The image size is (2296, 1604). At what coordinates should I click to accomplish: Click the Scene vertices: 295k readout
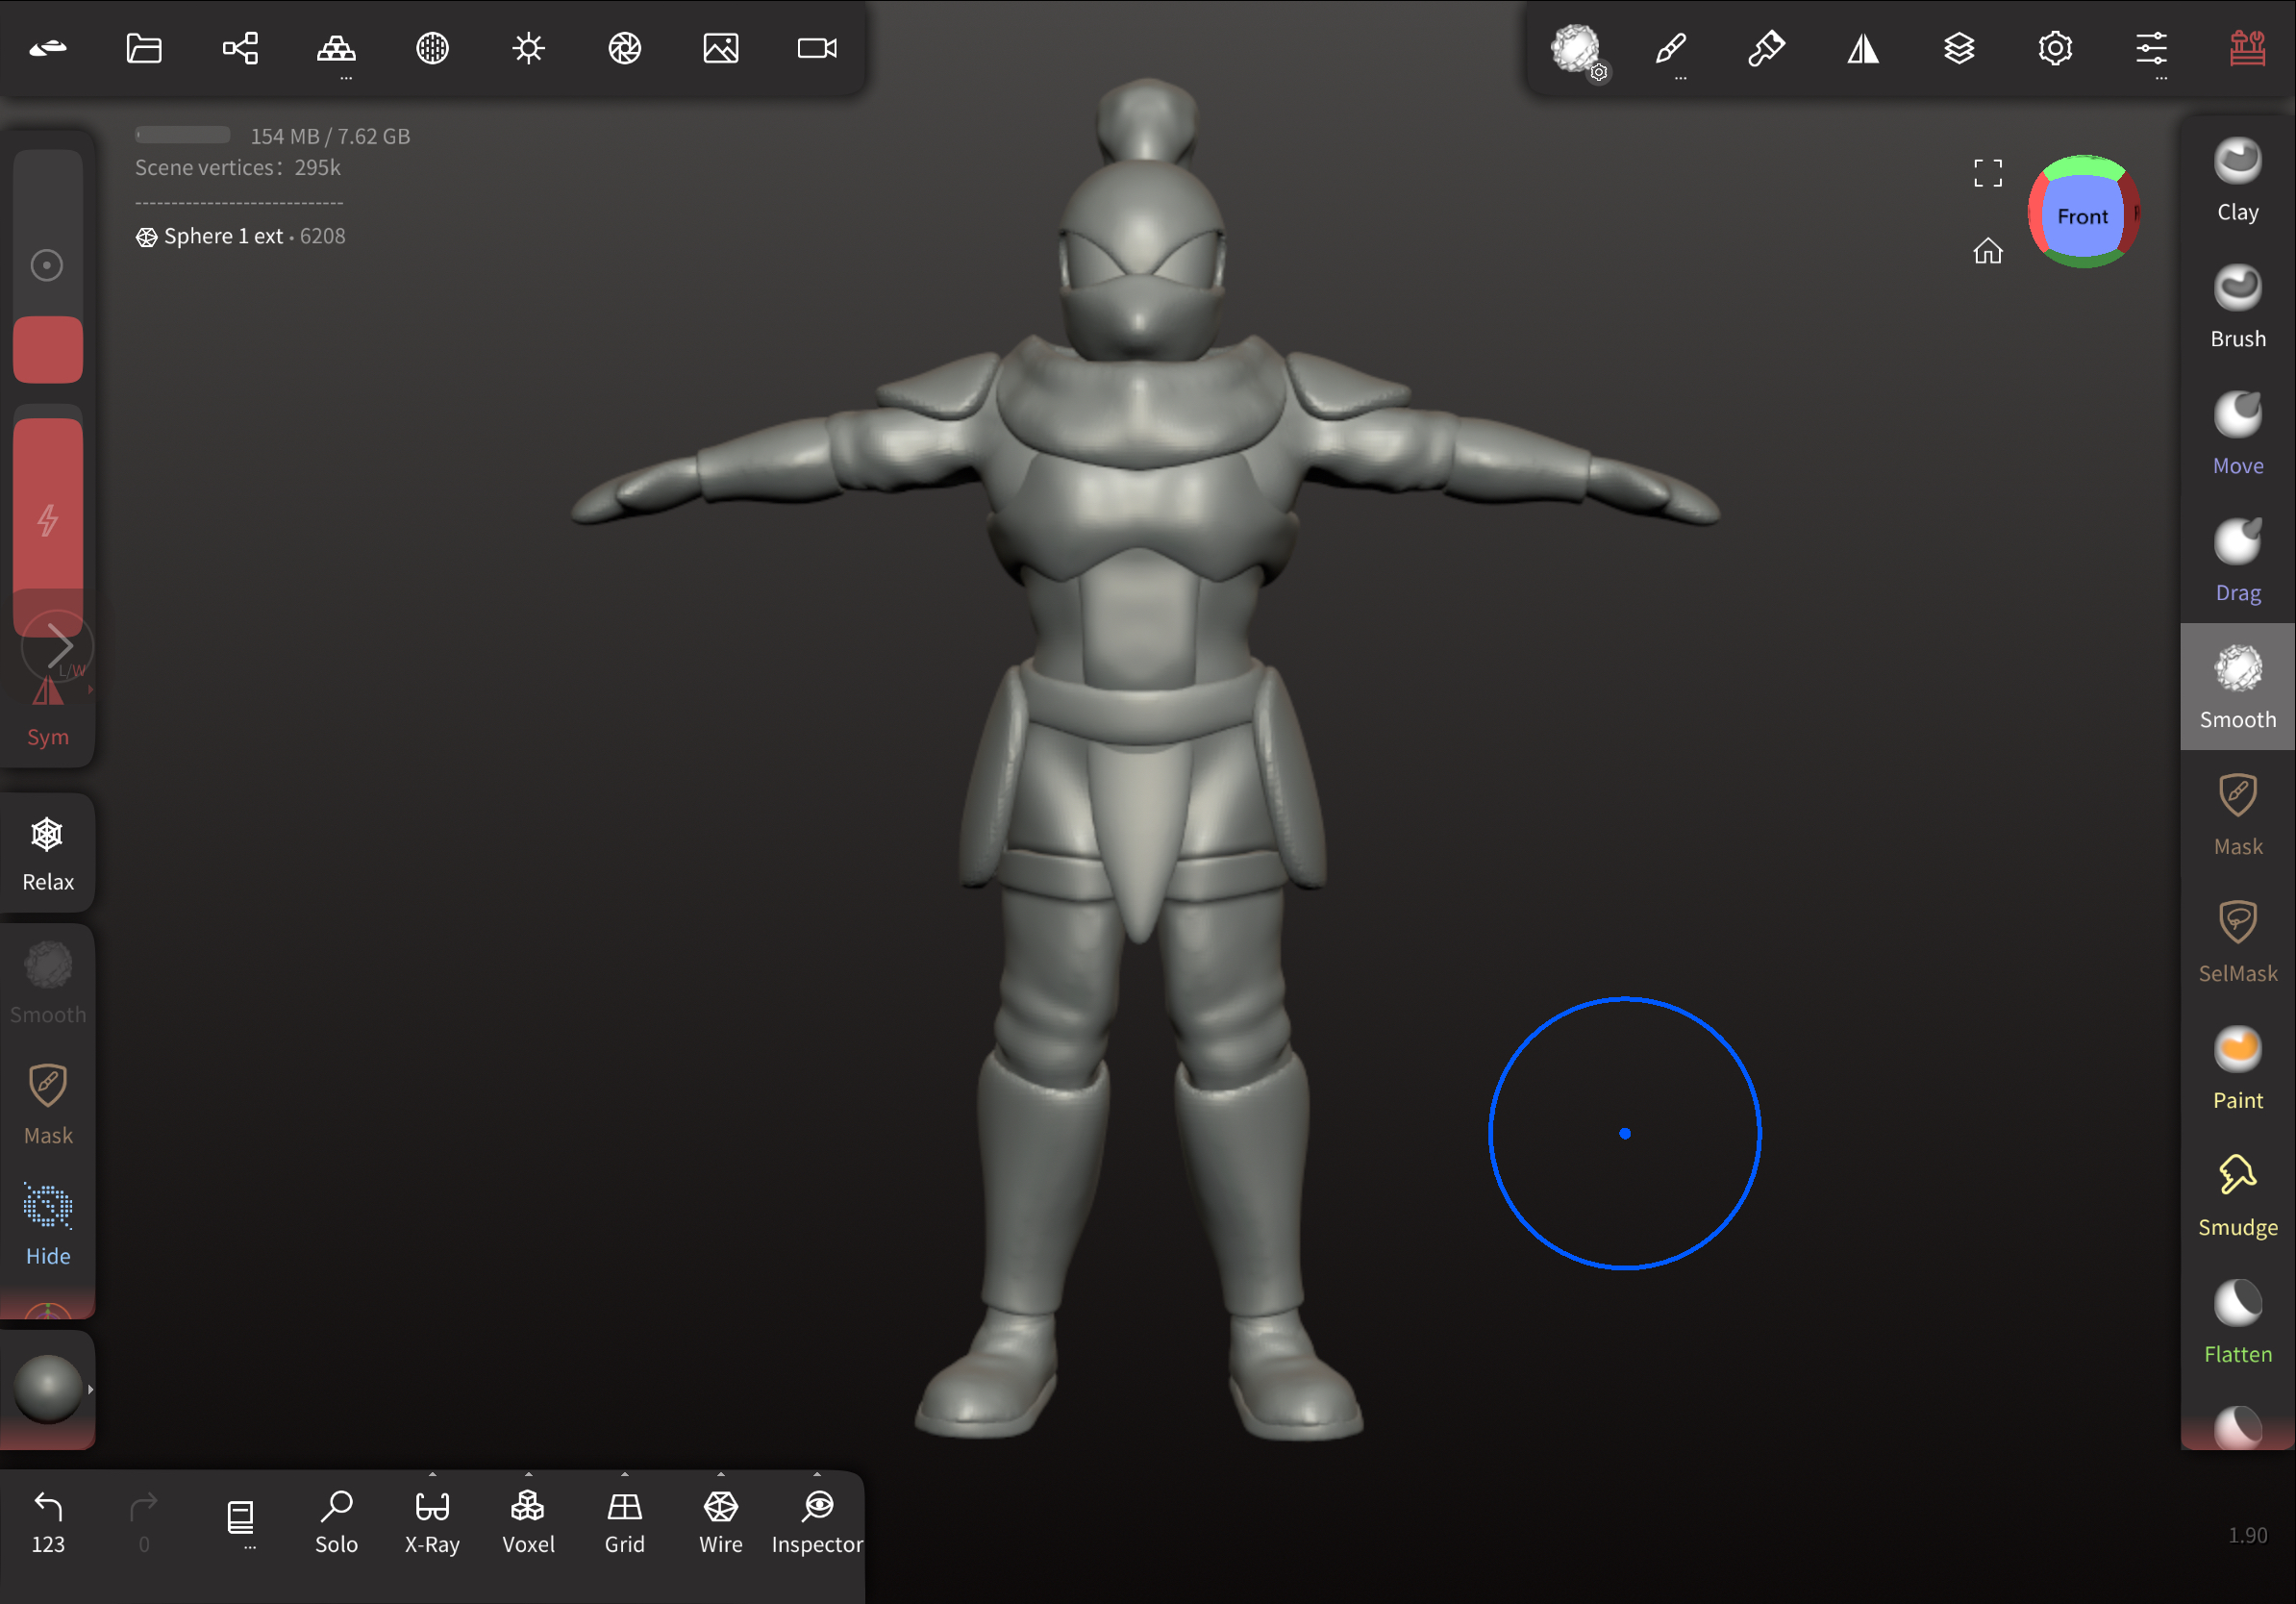click(238, 167)
